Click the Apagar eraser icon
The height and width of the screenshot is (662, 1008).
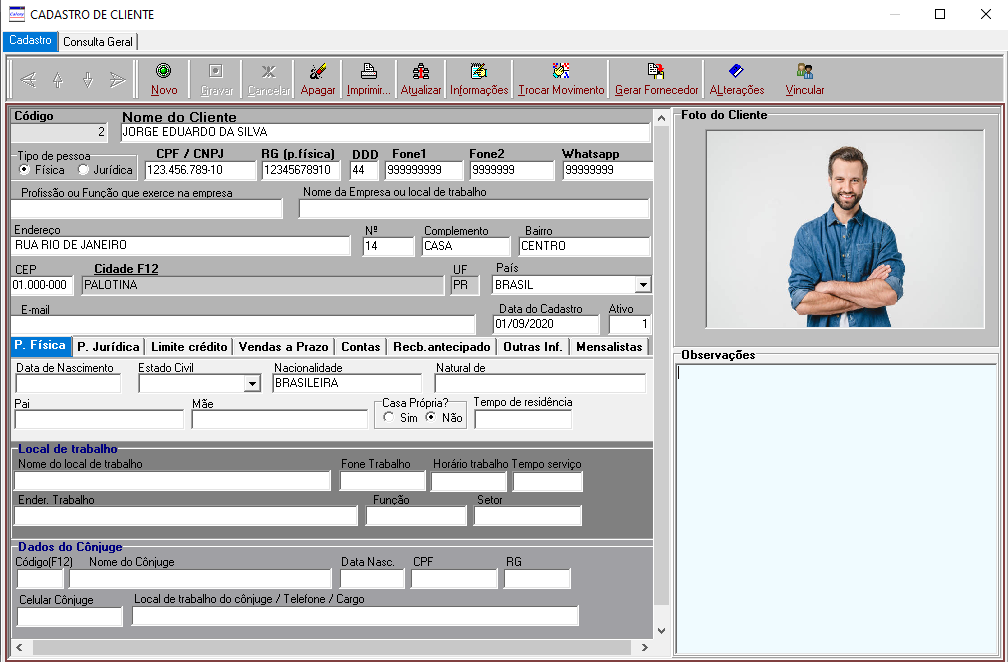tap(318, 71)
